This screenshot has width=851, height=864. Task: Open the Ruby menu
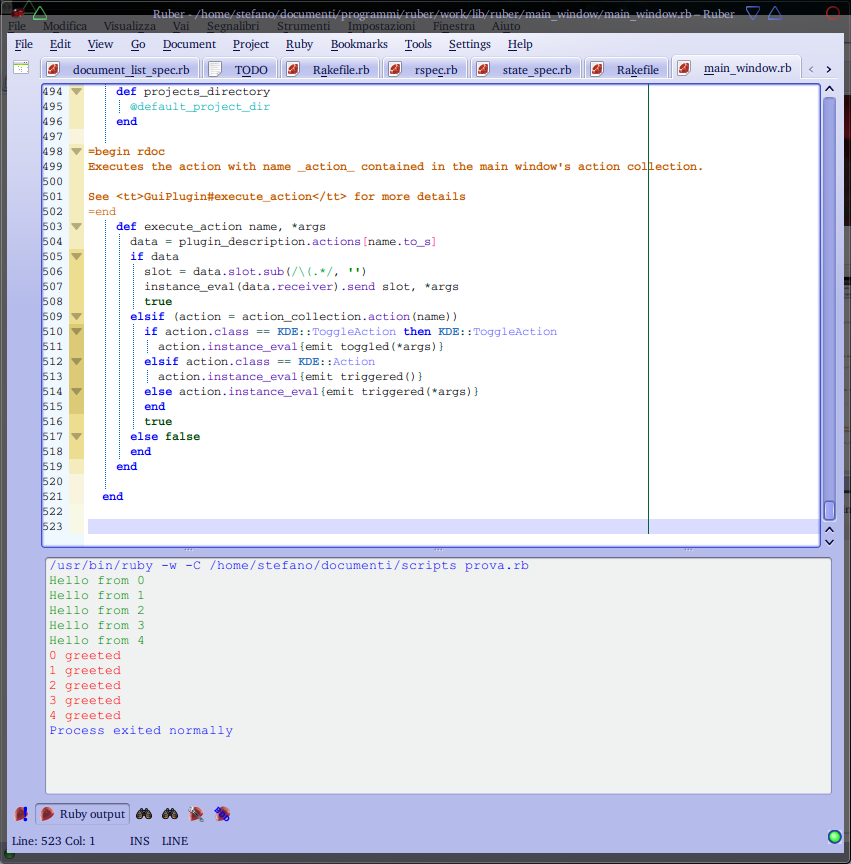click(299, 44)
